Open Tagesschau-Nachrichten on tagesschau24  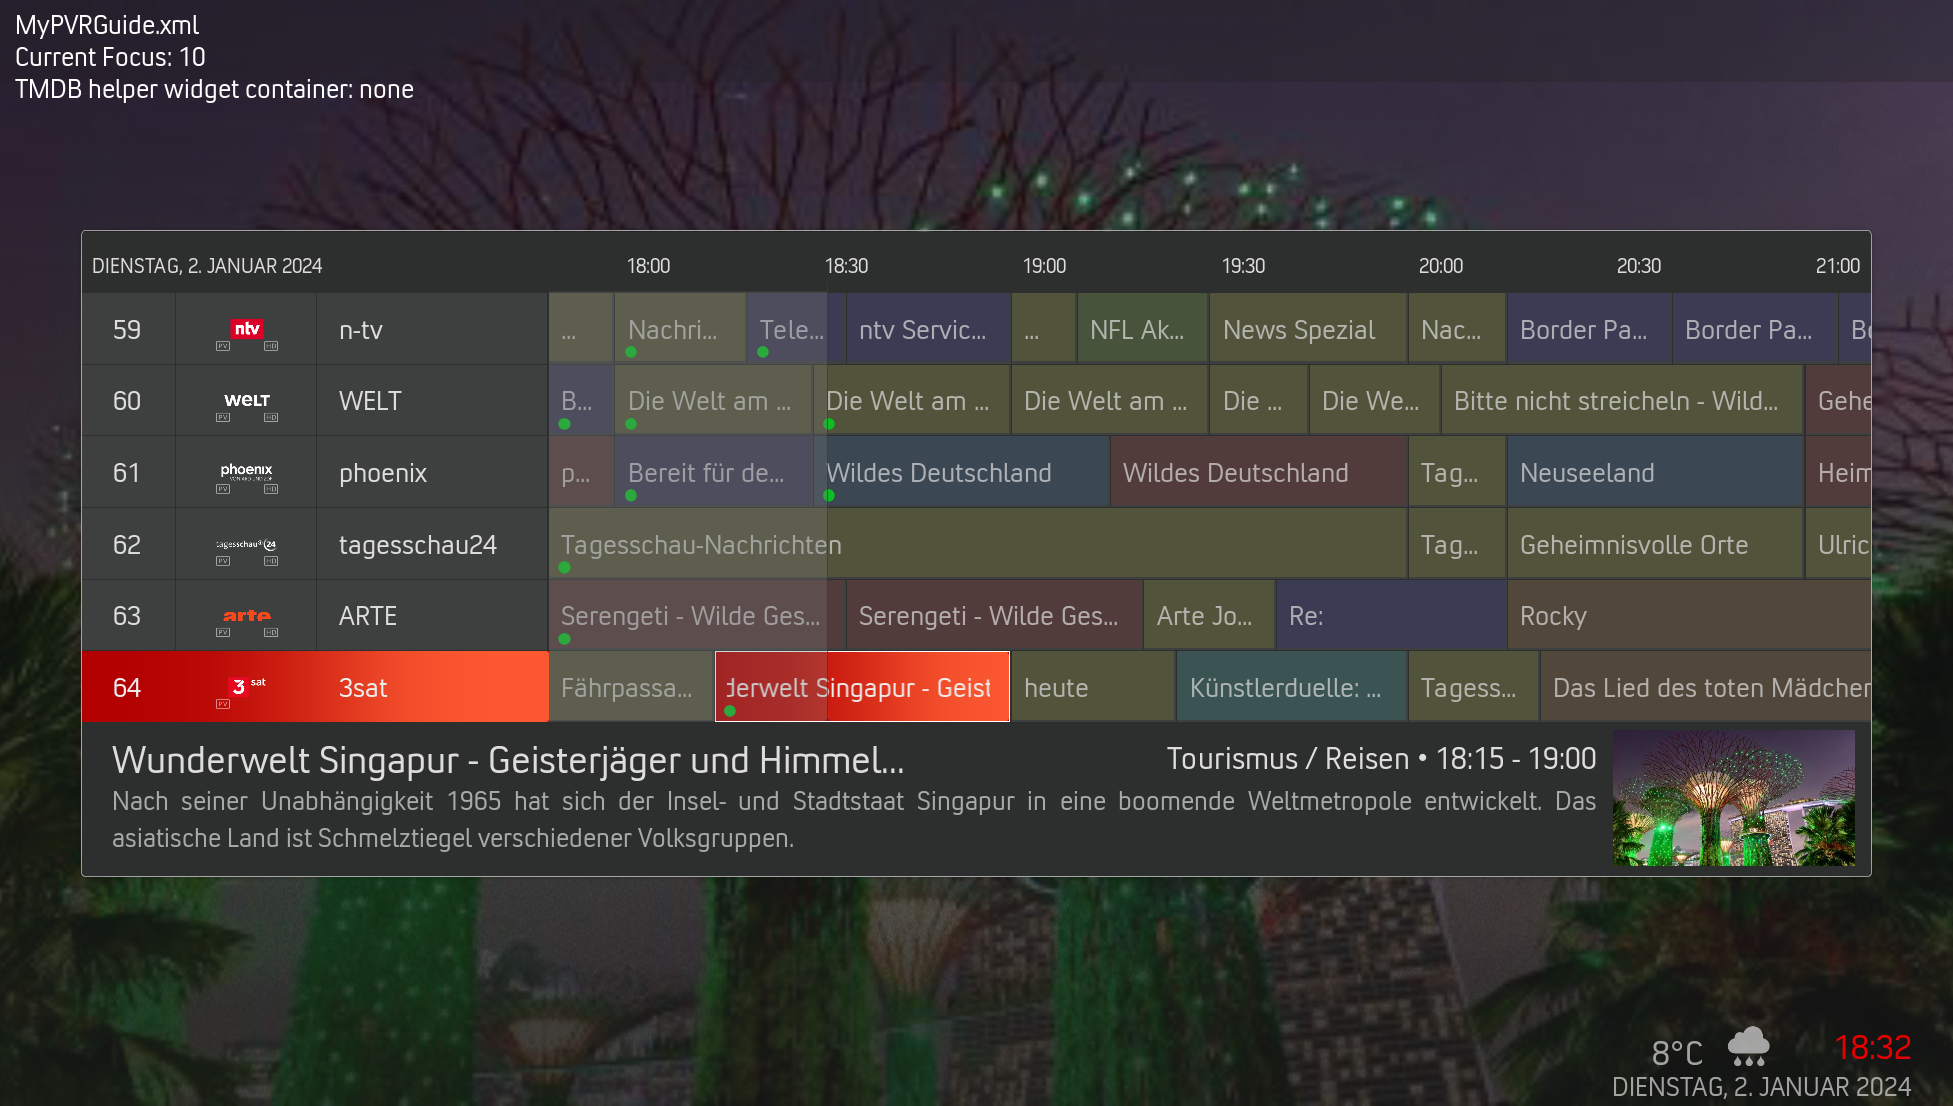pos(977,545)
